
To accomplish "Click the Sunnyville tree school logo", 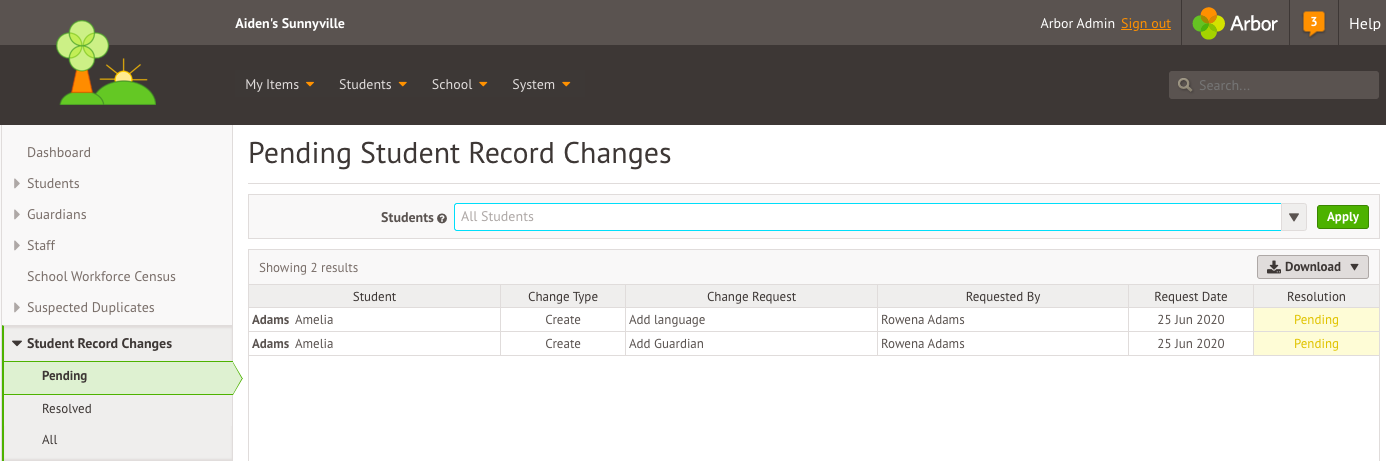I will click(x=106, y=64).
